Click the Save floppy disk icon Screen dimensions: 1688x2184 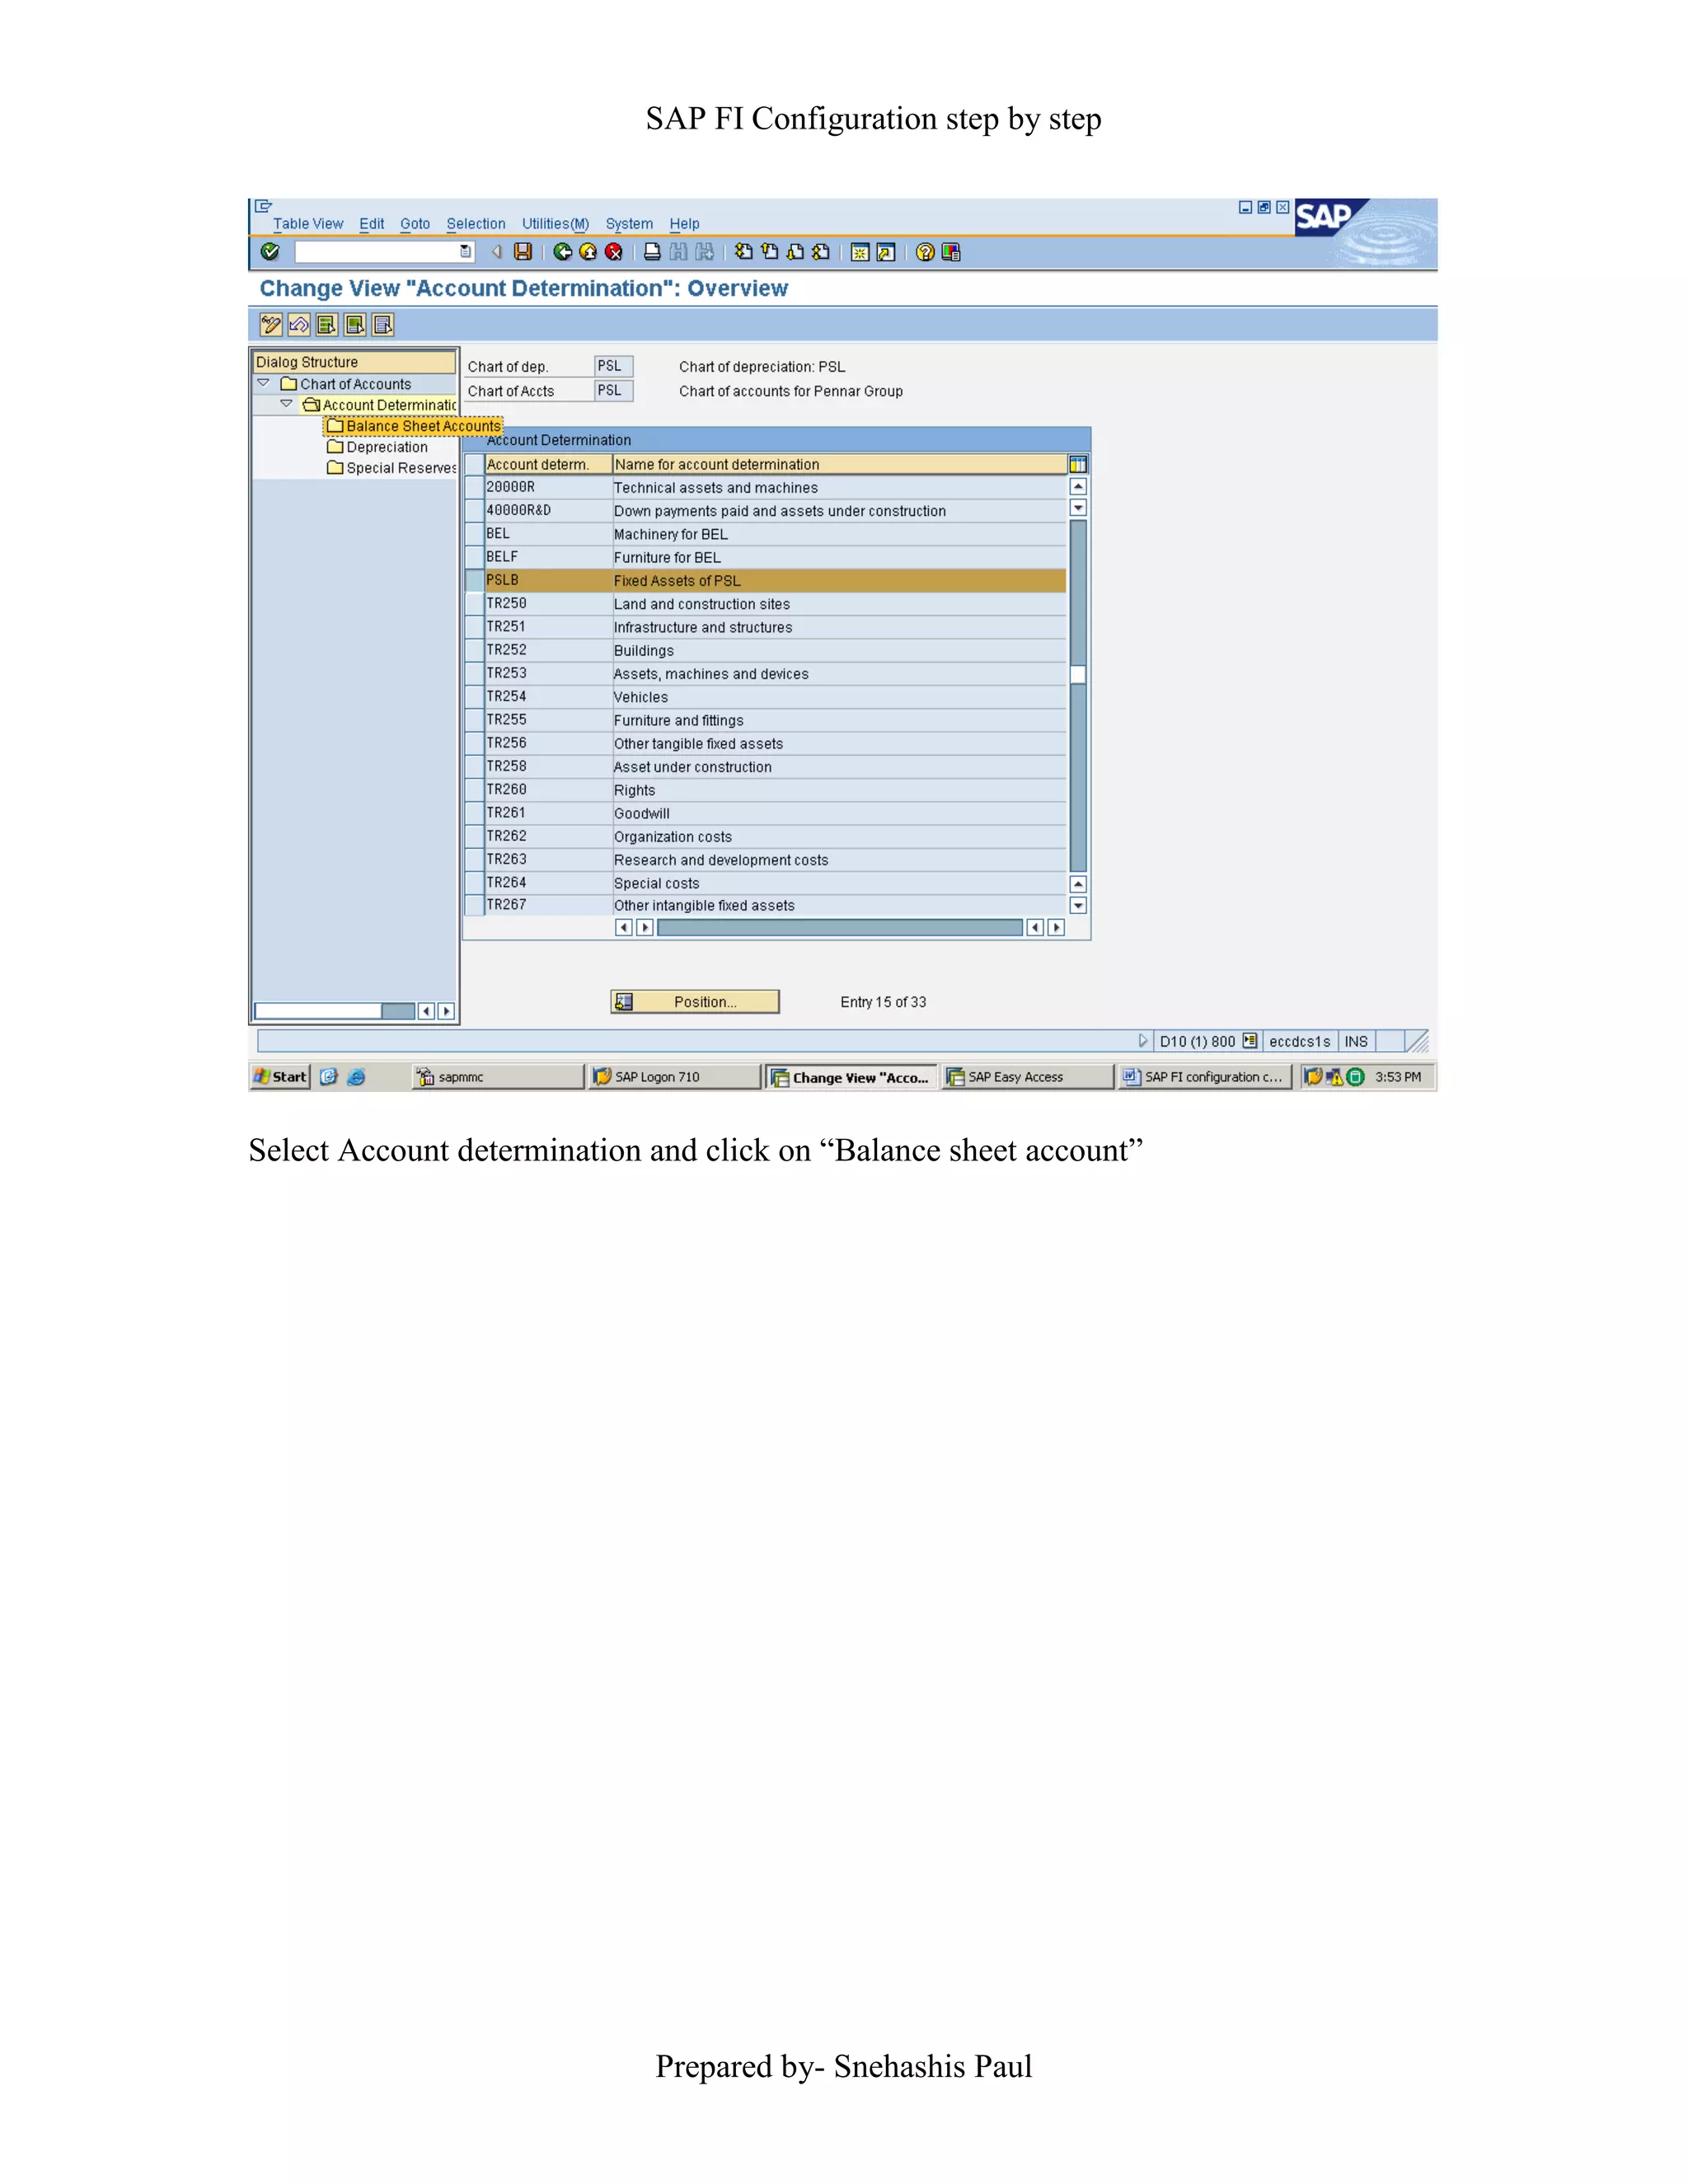pos(522,252)
